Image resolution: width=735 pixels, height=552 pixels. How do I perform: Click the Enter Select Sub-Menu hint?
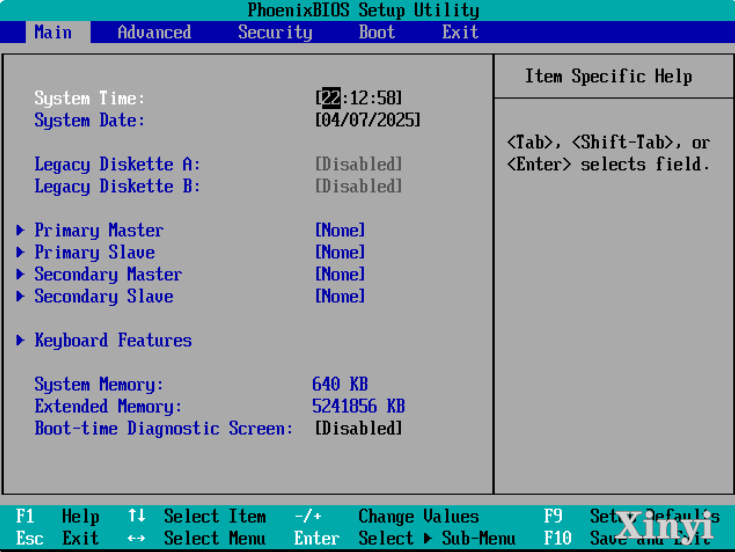point(405,538)
